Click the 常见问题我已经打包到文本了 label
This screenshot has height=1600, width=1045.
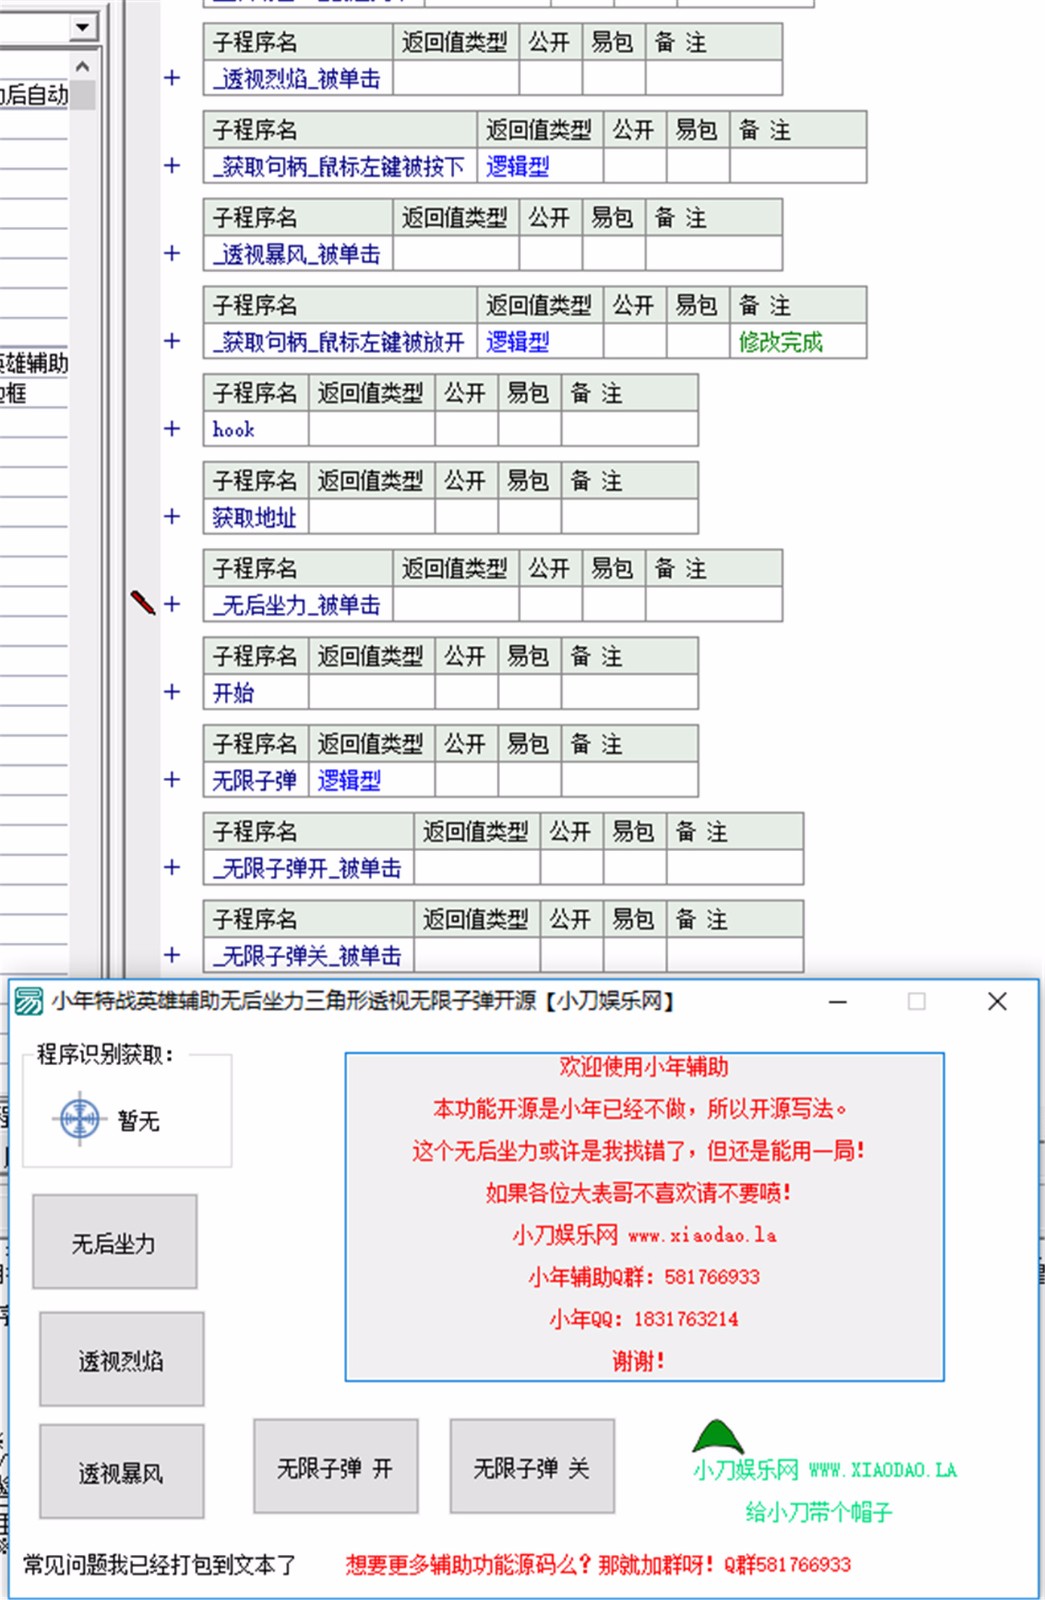point(159,1565)
